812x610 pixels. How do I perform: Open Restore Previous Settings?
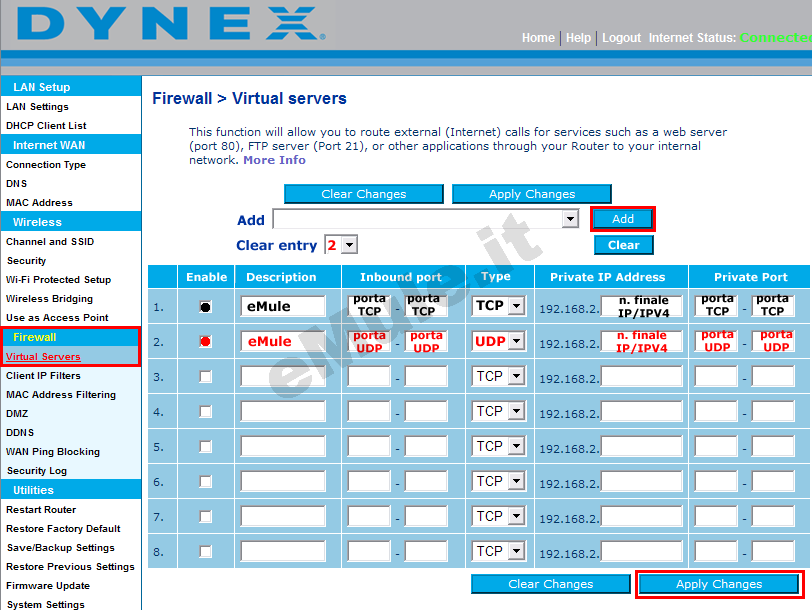pos(70,567)
